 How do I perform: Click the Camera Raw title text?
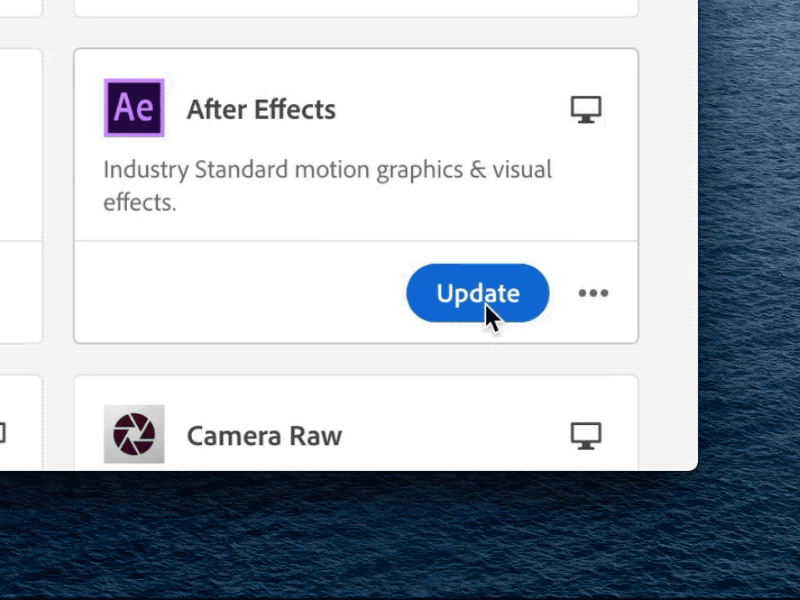(264, 436)
